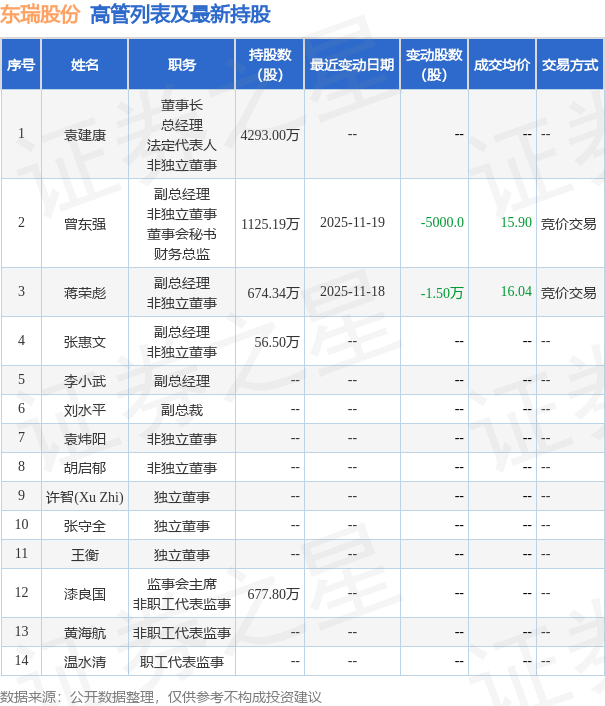Select the 姓名 column header
The image size is (605, 706).
click(85, 65)
